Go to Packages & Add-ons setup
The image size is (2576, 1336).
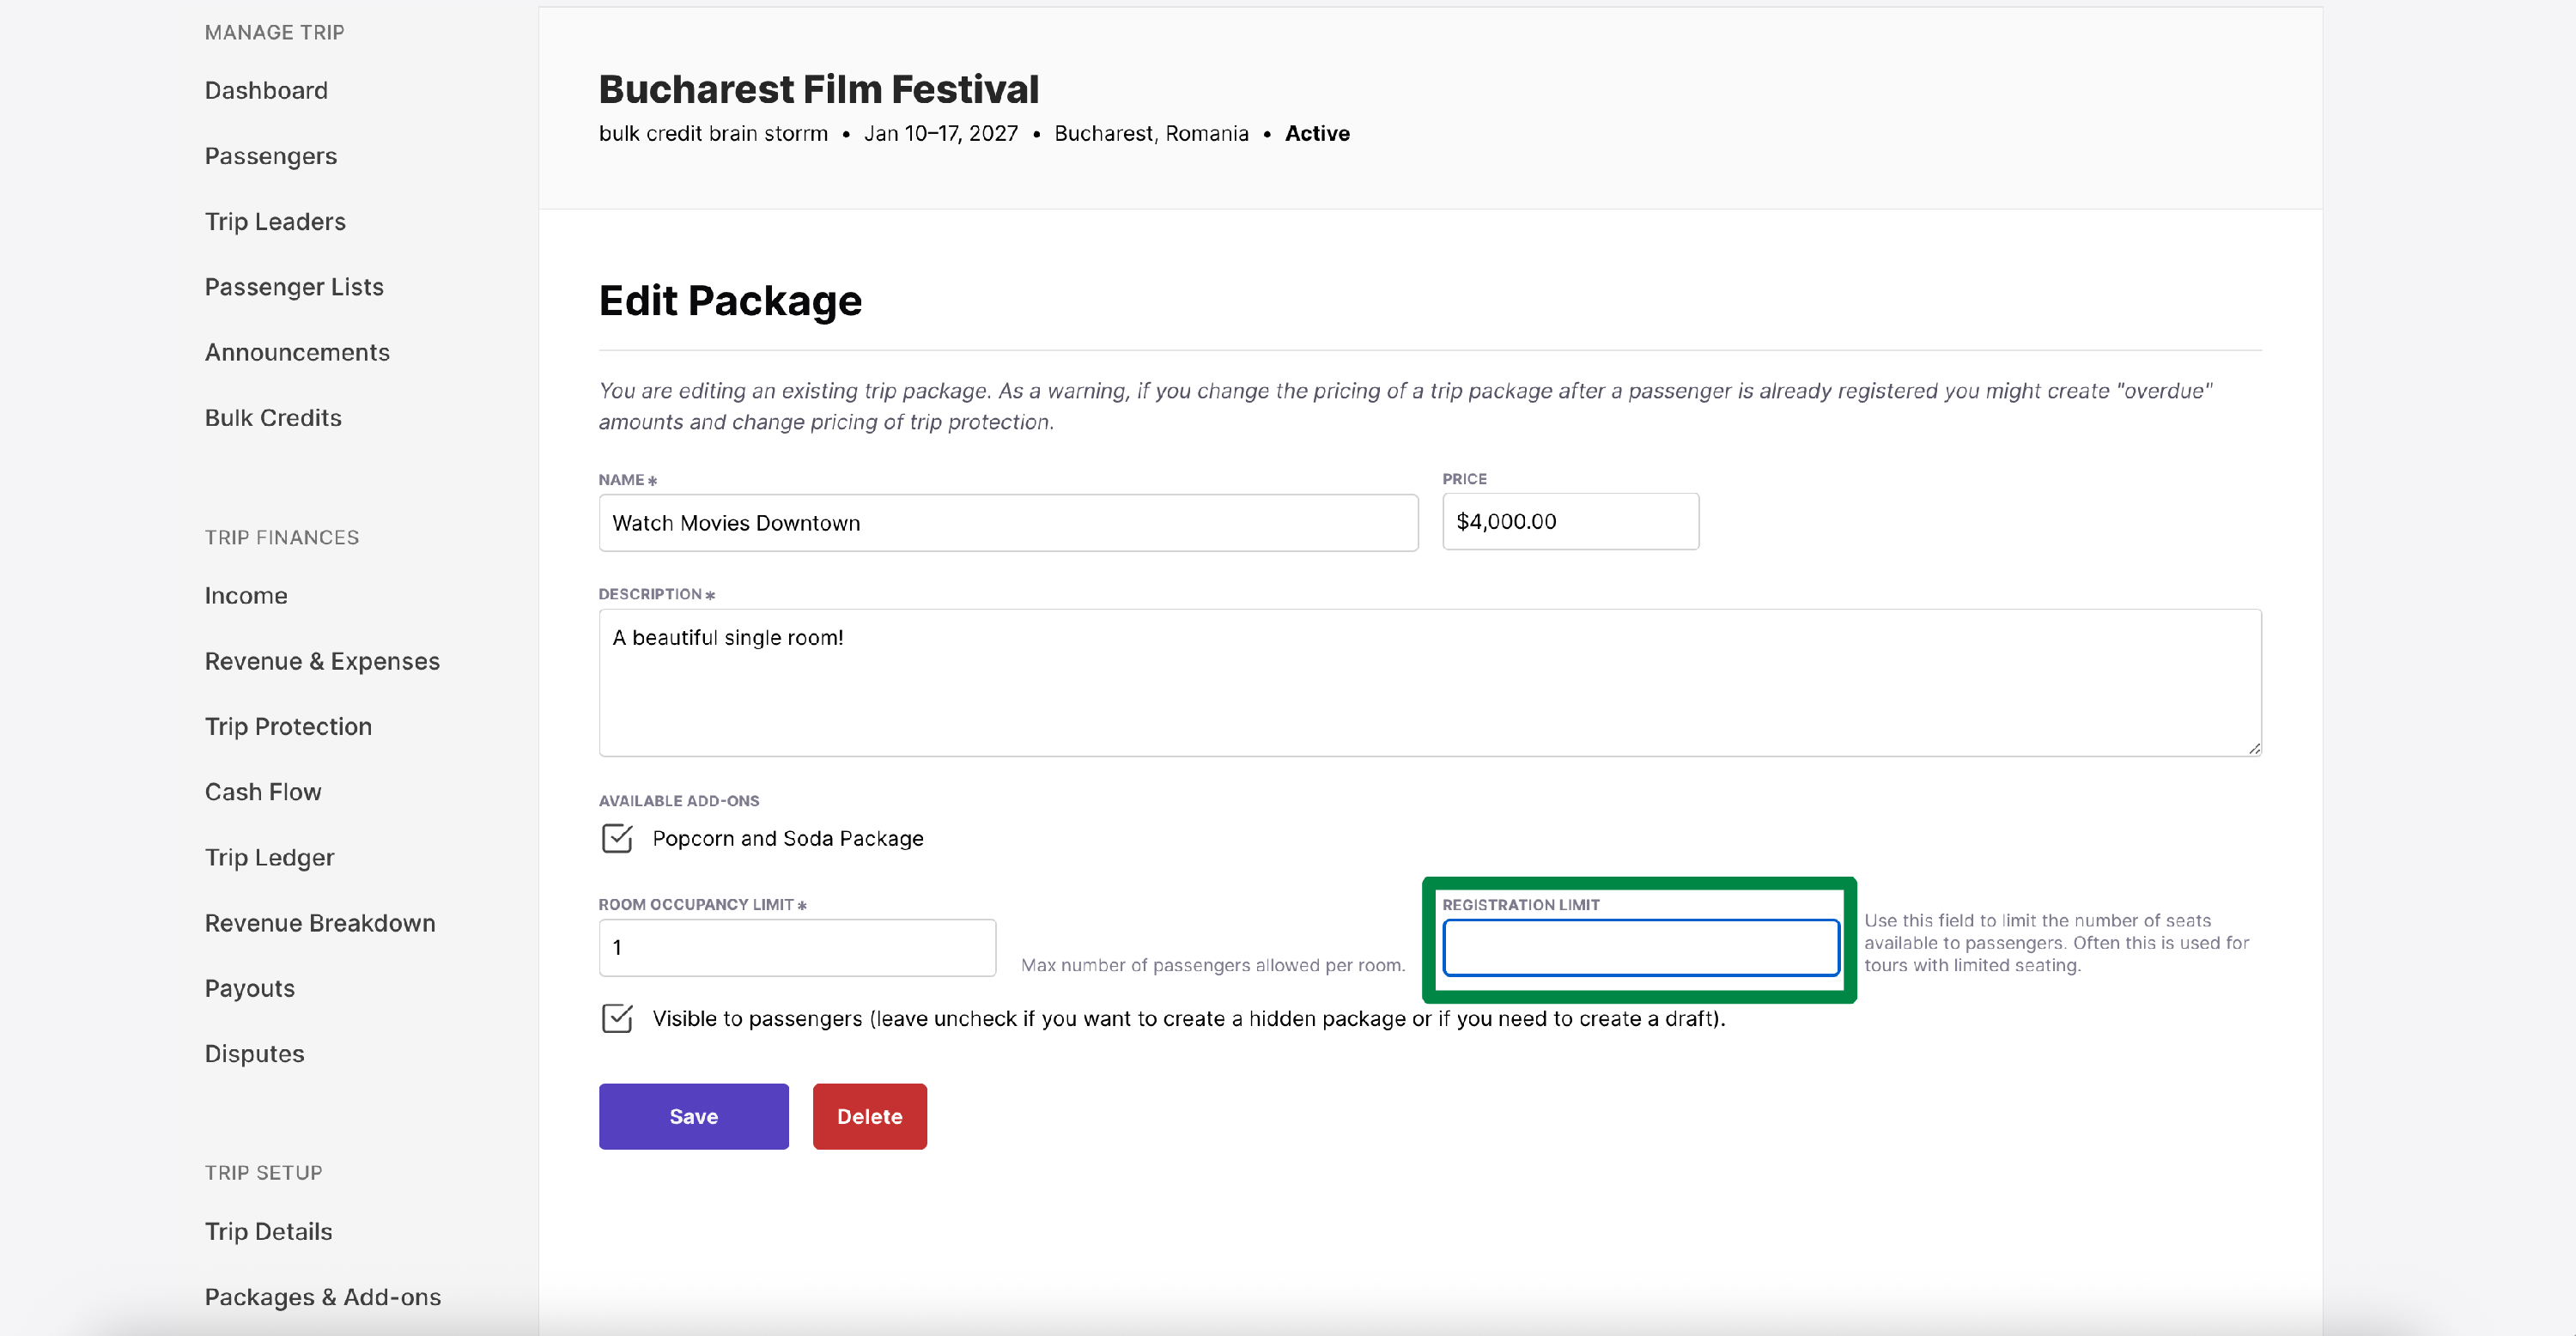[x=323, y=1297]
